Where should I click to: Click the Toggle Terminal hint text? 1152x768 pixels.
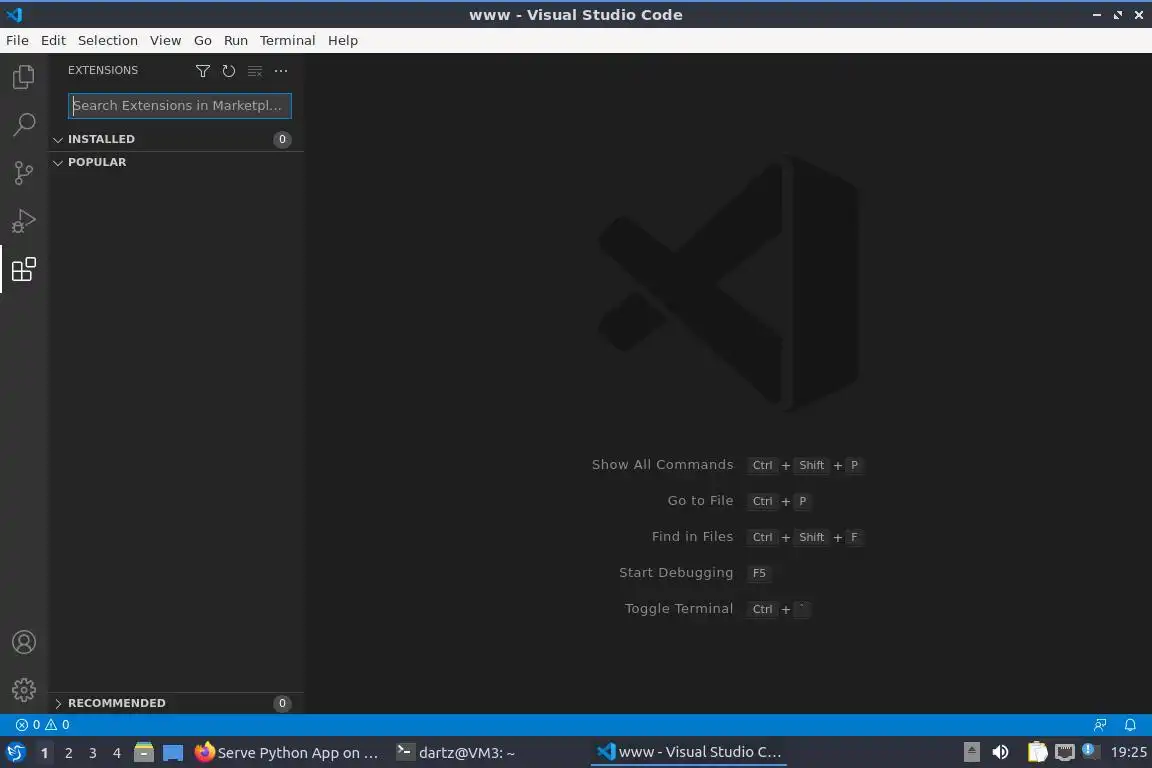[679, 609]
